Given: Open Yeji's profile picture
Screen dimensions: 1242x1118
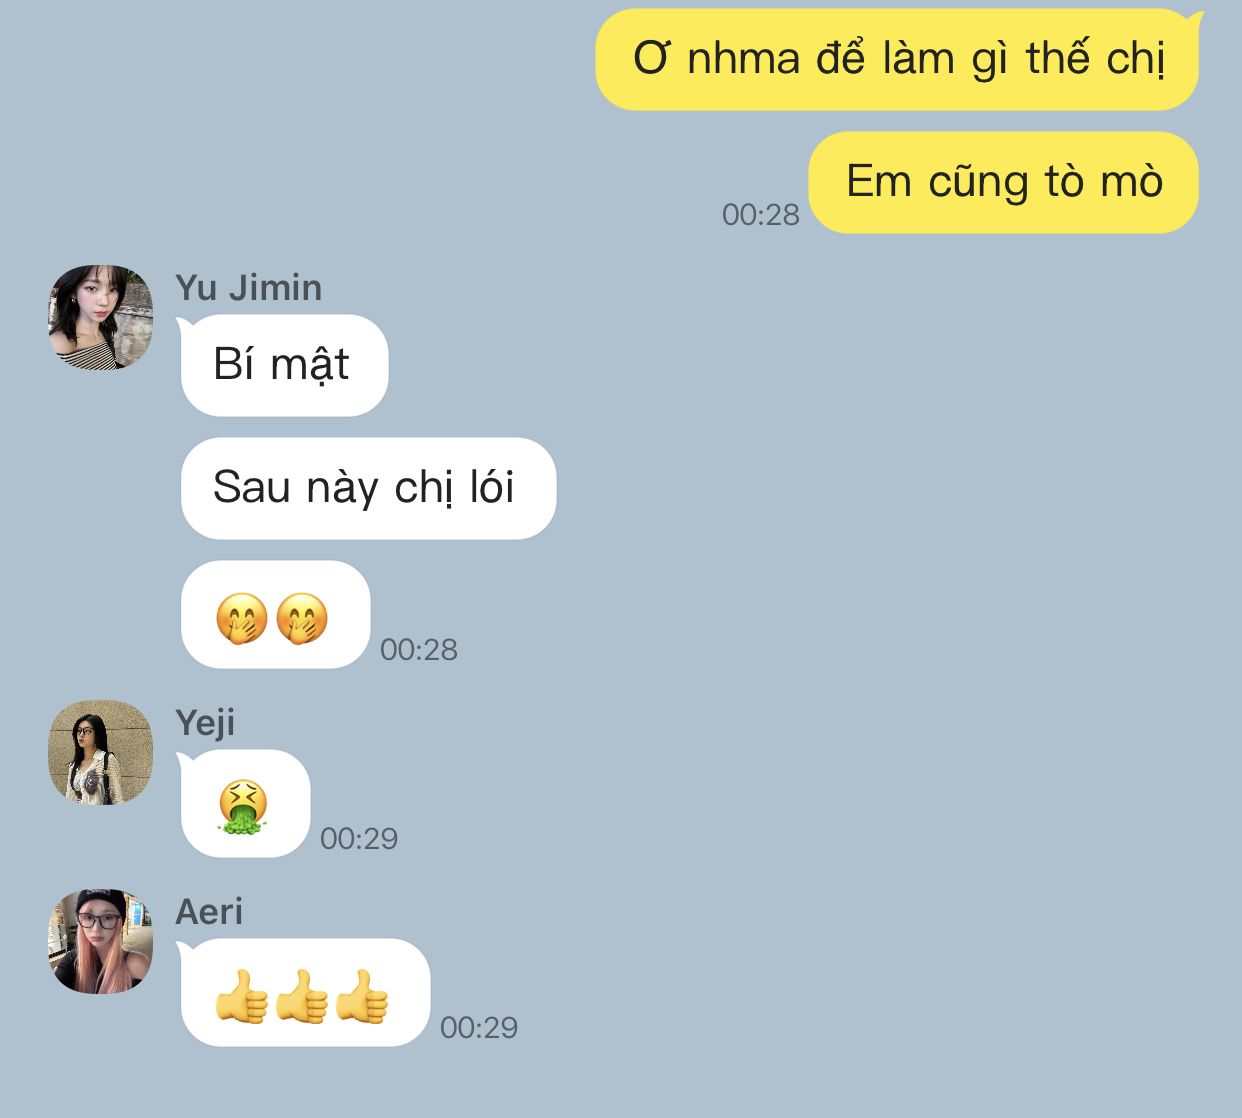Looking at the screenshot, I should (100, 752).
